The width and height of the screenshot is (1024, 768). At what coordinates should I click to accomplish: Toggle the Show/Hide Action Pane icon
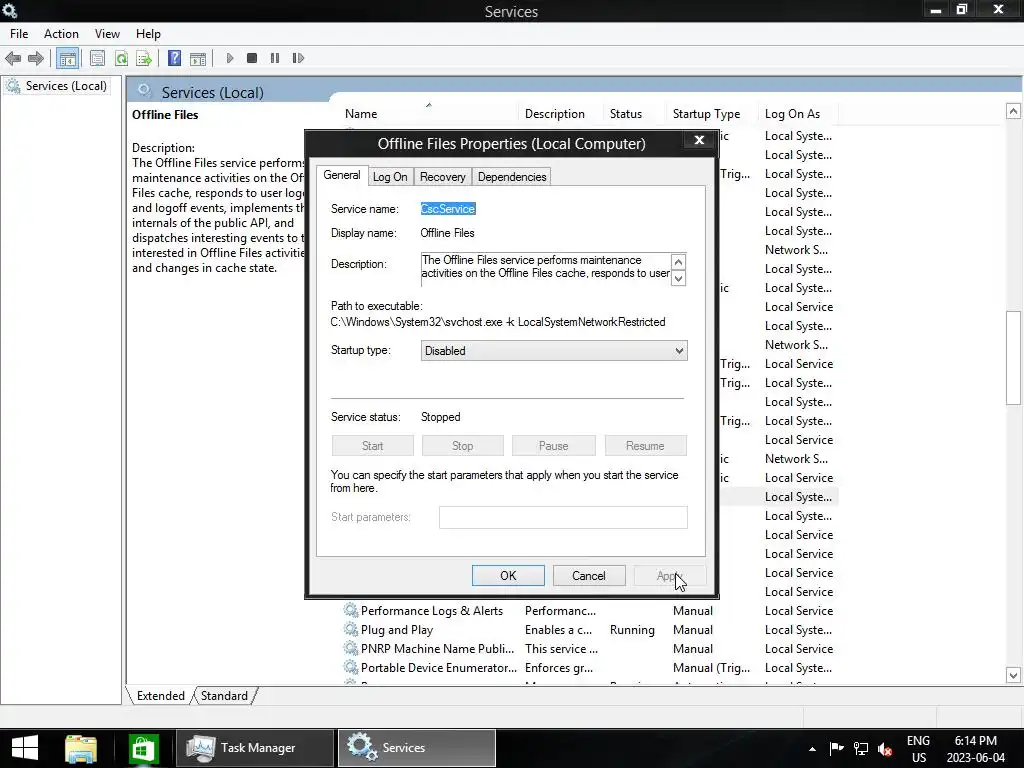[198, 58]
